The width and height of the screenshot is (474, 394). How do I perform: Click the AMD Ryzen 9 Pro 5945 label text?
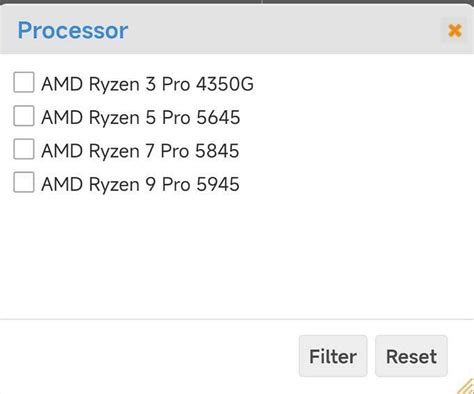(x=140, y=184)
